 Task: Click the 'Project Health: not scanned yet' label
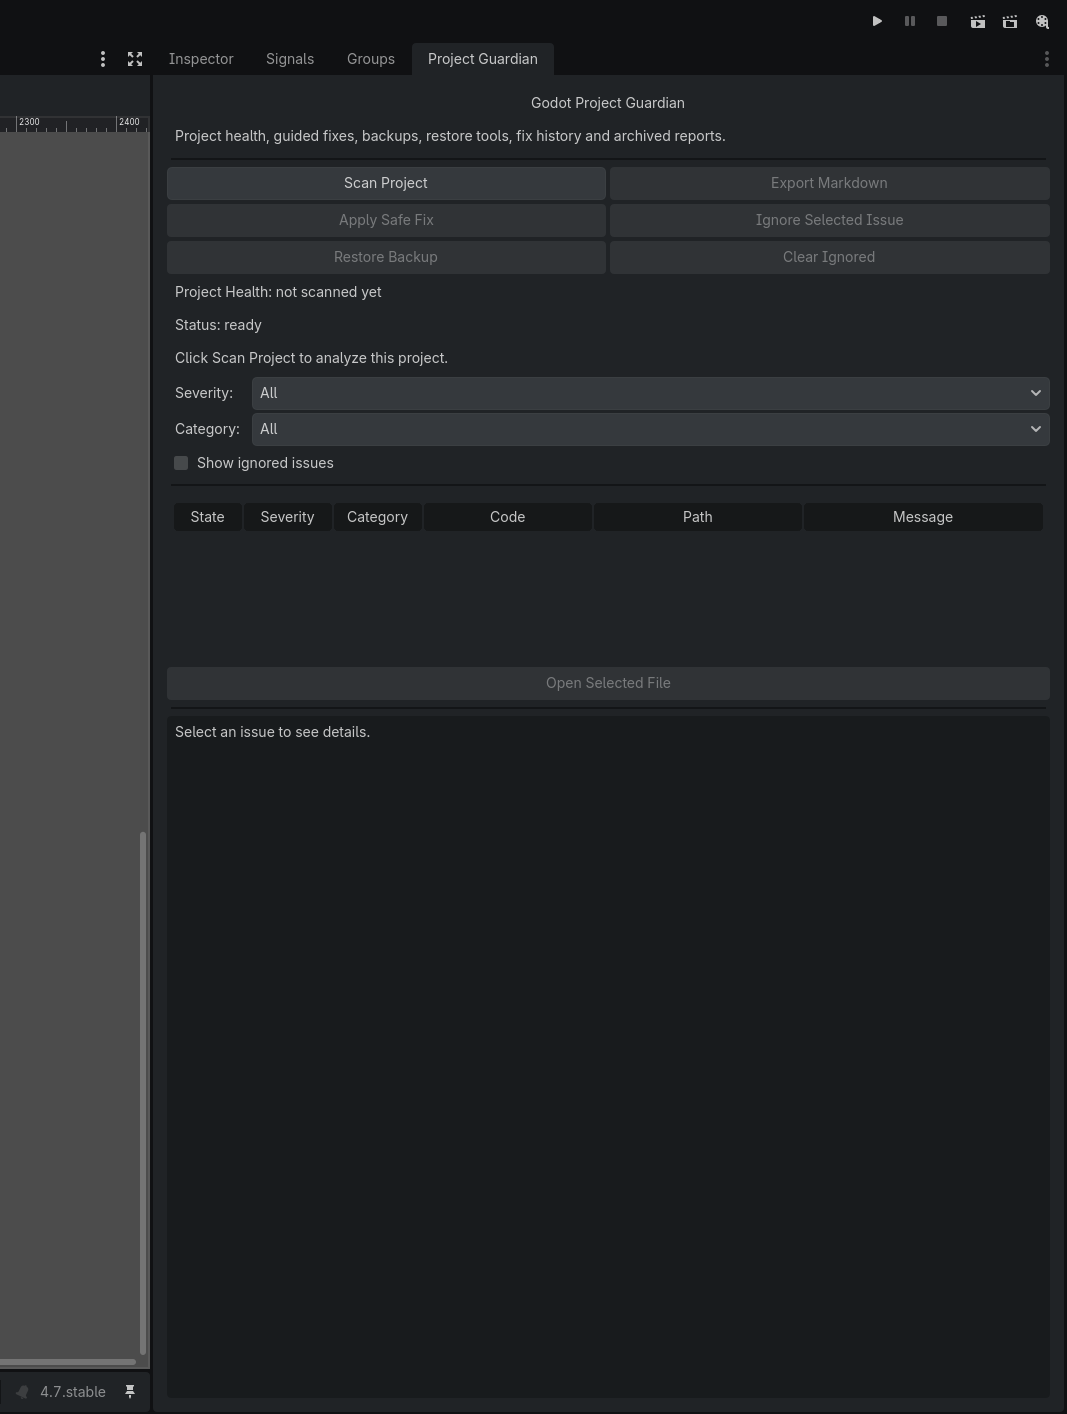tap(278, 292)
